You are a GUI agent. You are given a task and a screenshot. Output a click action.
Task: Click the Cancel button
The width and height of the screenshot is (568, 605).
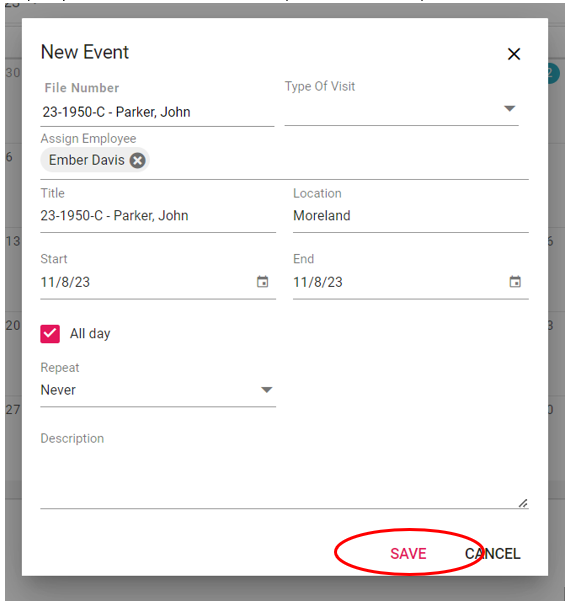(x=492, y=554)
